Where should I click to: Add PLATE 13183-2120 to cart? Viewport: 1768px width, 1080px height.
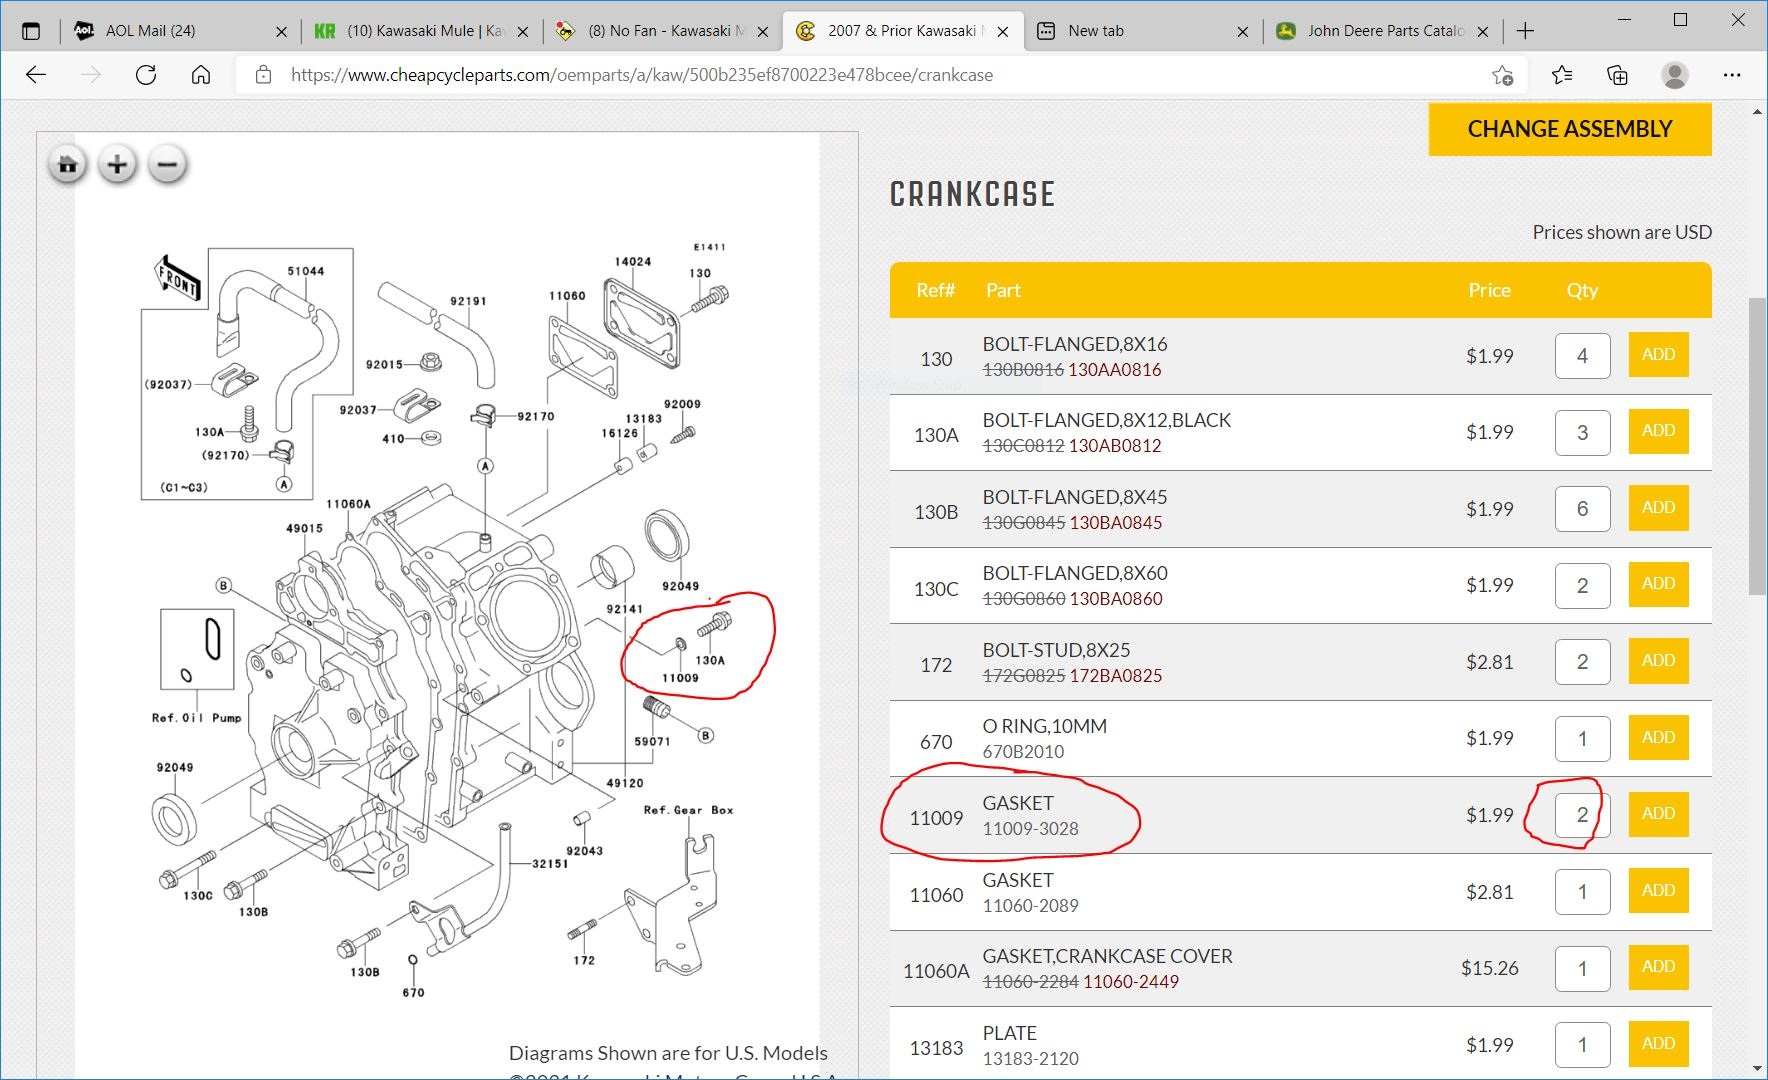click(x=1658, y=1044)
